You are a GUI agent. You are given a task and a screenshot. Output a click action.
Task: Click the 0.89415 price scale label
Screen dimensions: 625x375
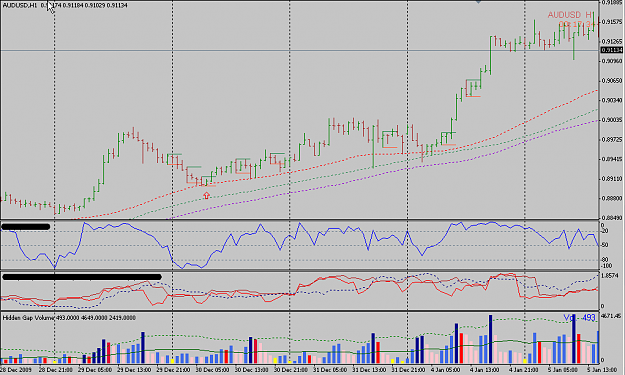pyautogui.click(x=612, y=159)
